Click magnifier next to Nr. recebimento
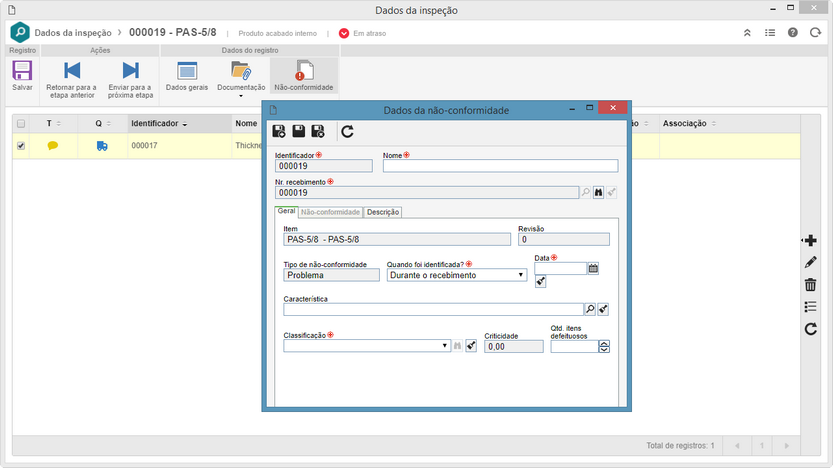The width and height of the screenshot is (833, 468). (585, 192)
